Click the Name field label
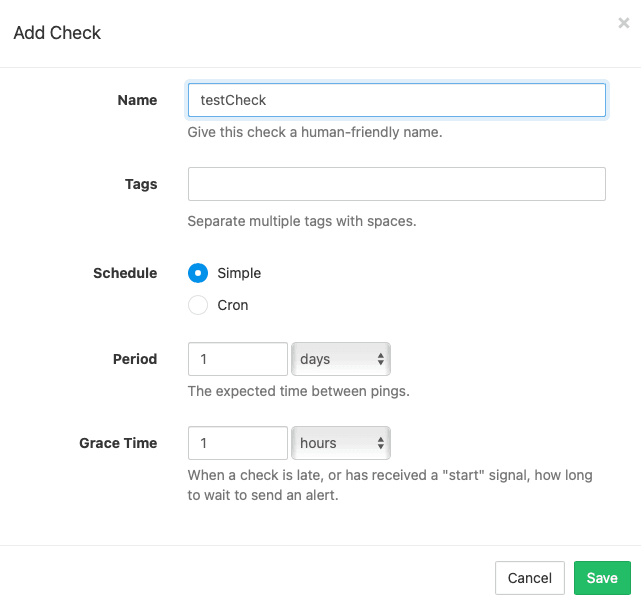641x607 pixels. (137, 100)
